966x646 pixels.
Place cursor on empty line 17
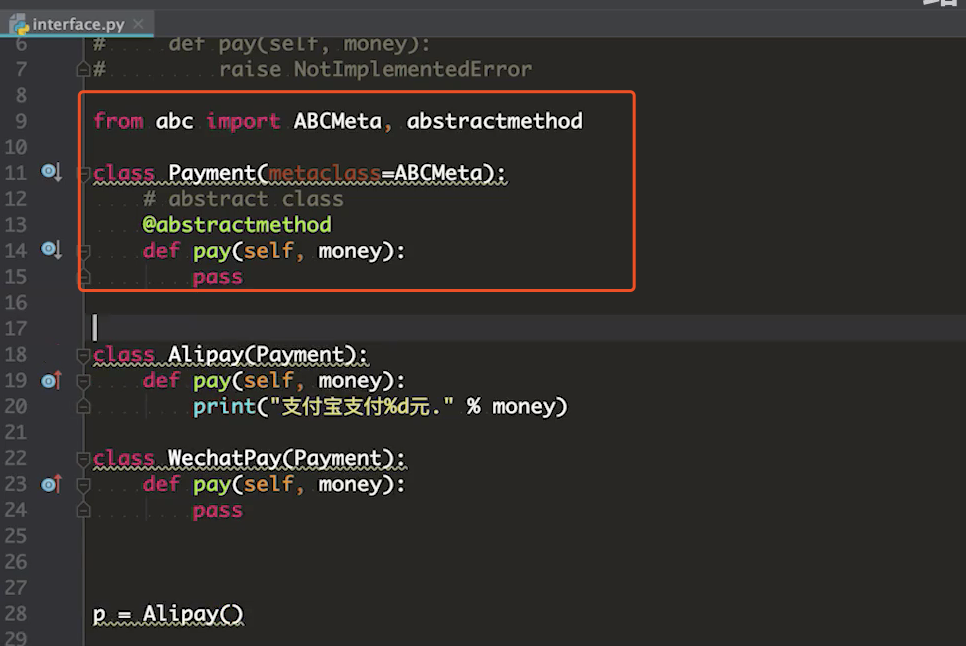click(526, 328)
